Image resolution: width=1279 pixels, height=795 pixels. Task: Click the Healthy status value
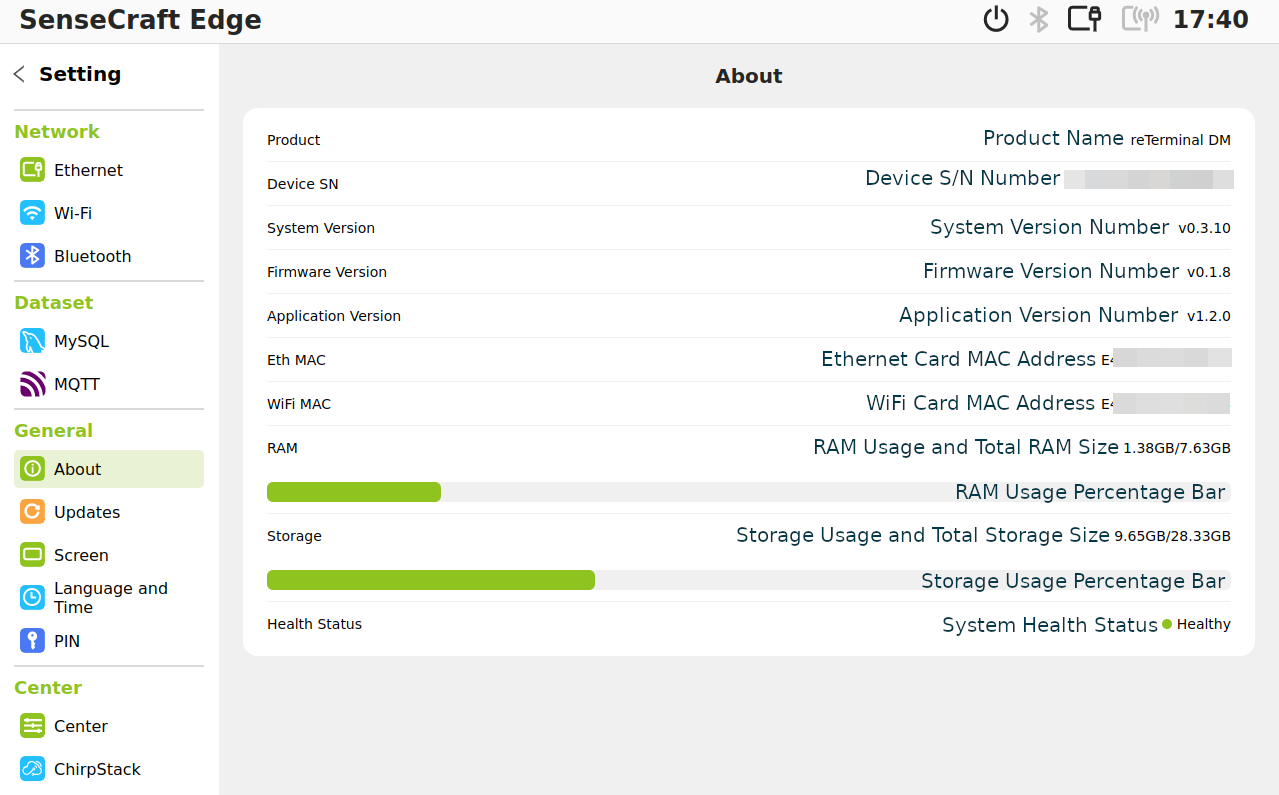[1204, 624]
